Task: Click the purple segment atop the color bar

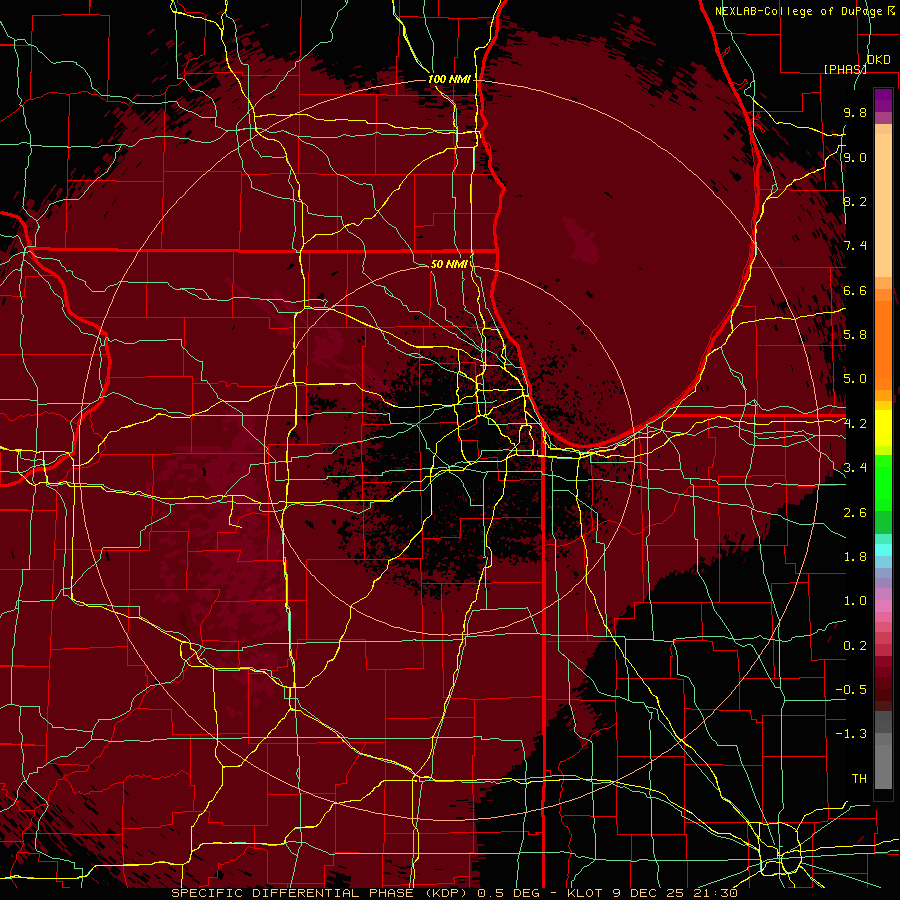Action: pyautogui.click(x=883, y=100)
